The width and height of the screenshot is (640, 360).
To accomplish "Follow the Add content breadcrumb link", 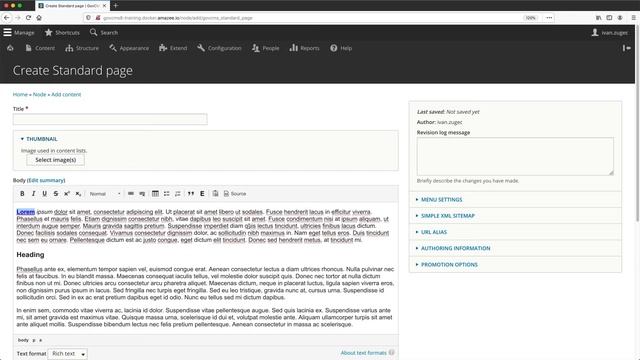I will tap(66, 94).
